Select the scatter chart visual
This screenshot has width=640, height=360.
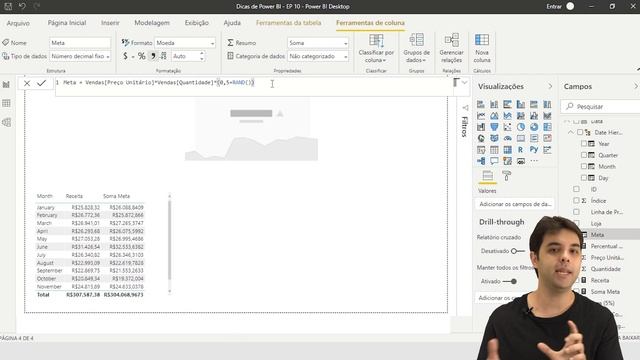pyautogui.click(x=507, y=127)
